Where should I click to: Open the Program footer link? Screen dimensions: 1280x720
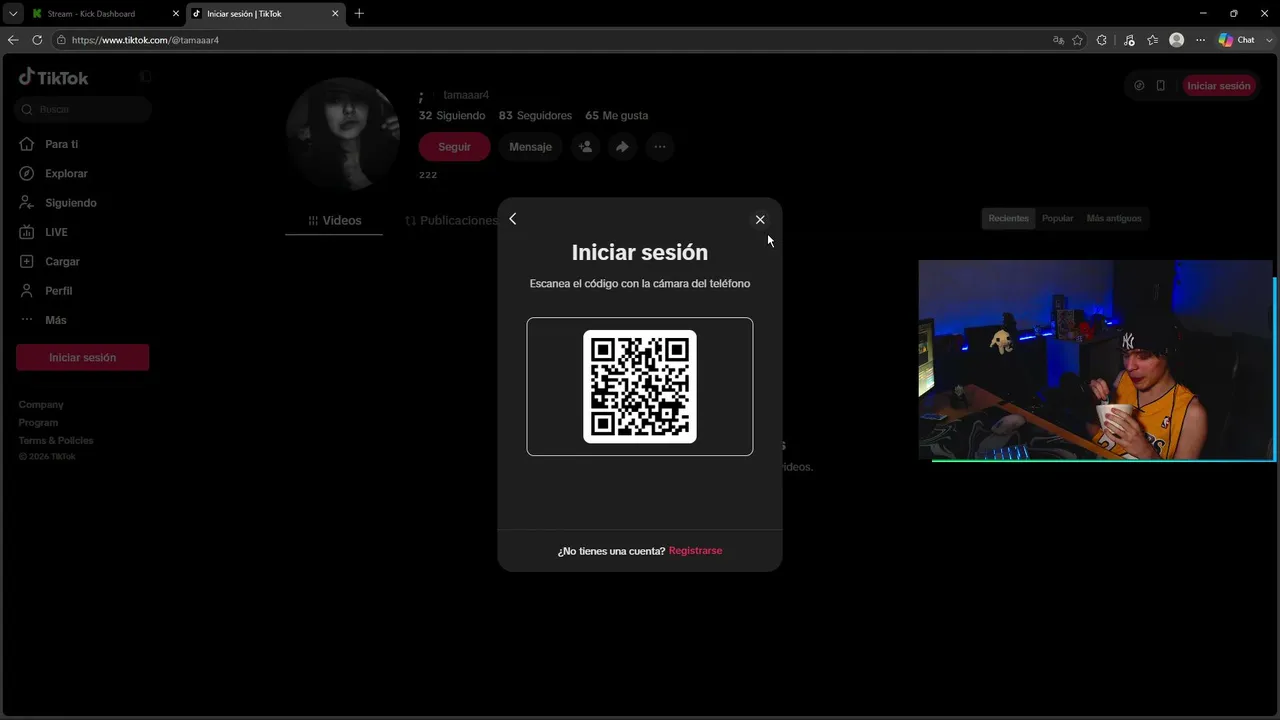(x=38, y=423)
